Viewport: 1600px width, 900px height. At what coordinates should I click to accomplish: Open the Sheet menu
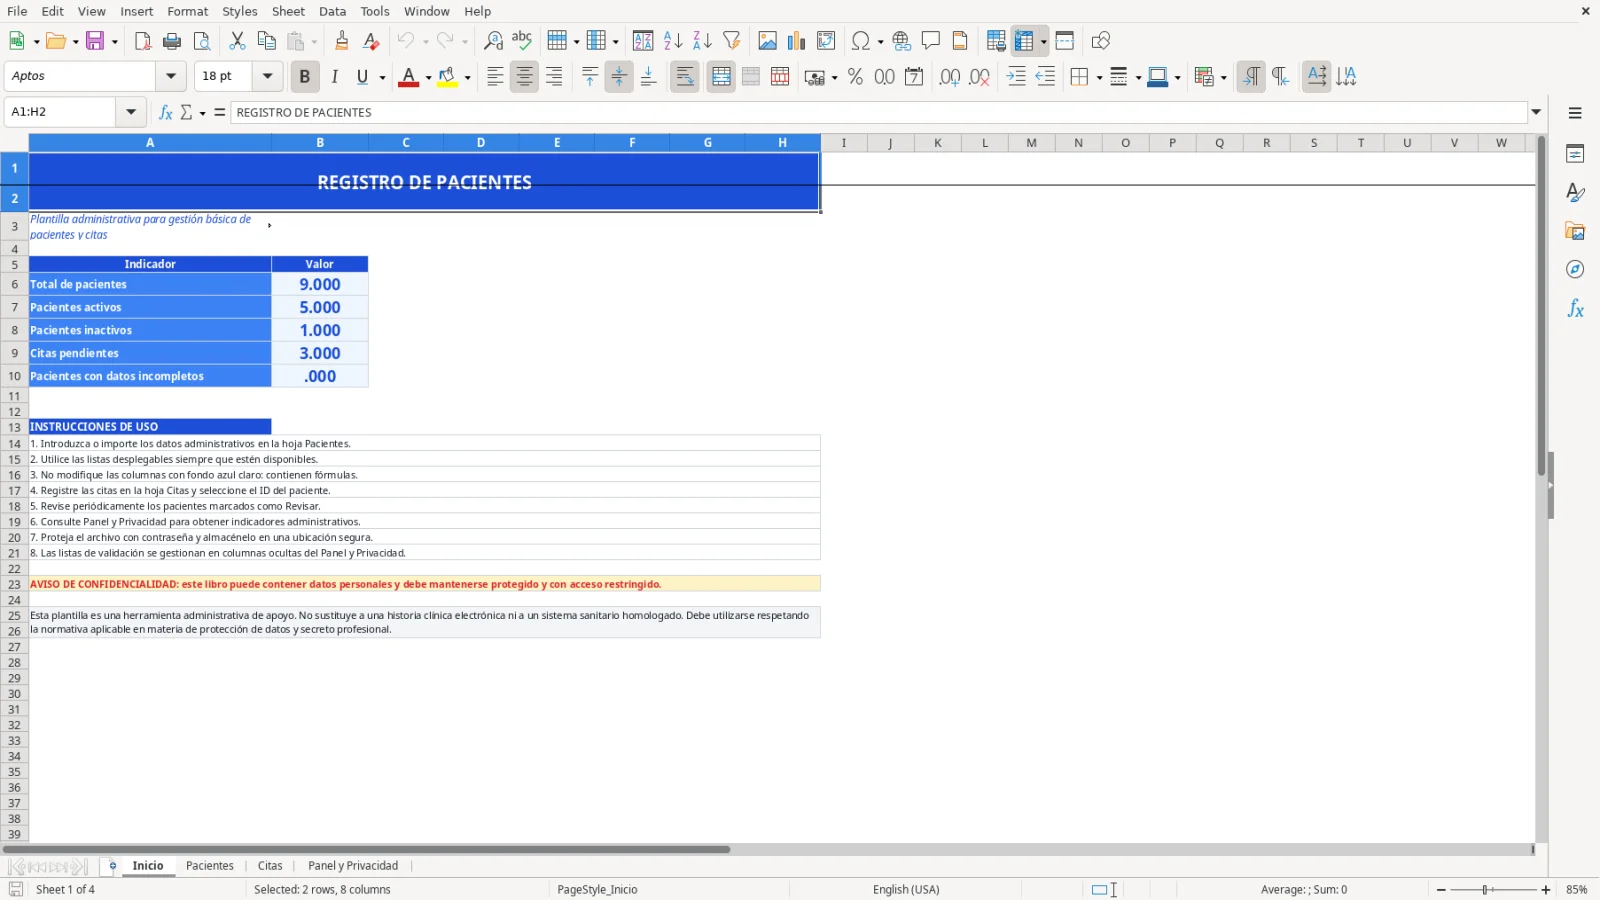288,11
